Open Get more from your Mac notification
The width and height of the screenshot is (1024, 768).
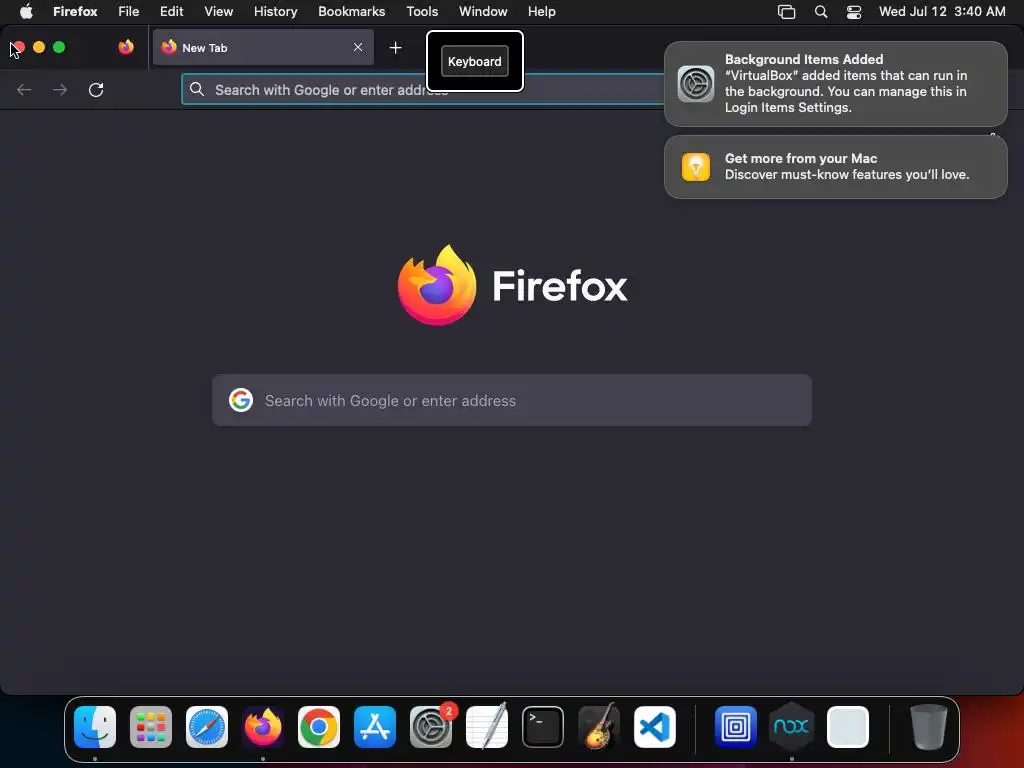pos(836,167)
